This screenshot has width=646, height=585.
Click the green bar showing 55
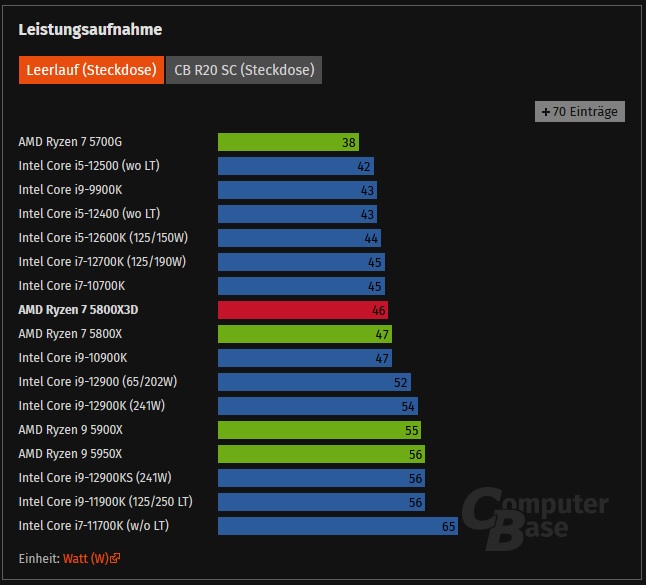[319, 430]
